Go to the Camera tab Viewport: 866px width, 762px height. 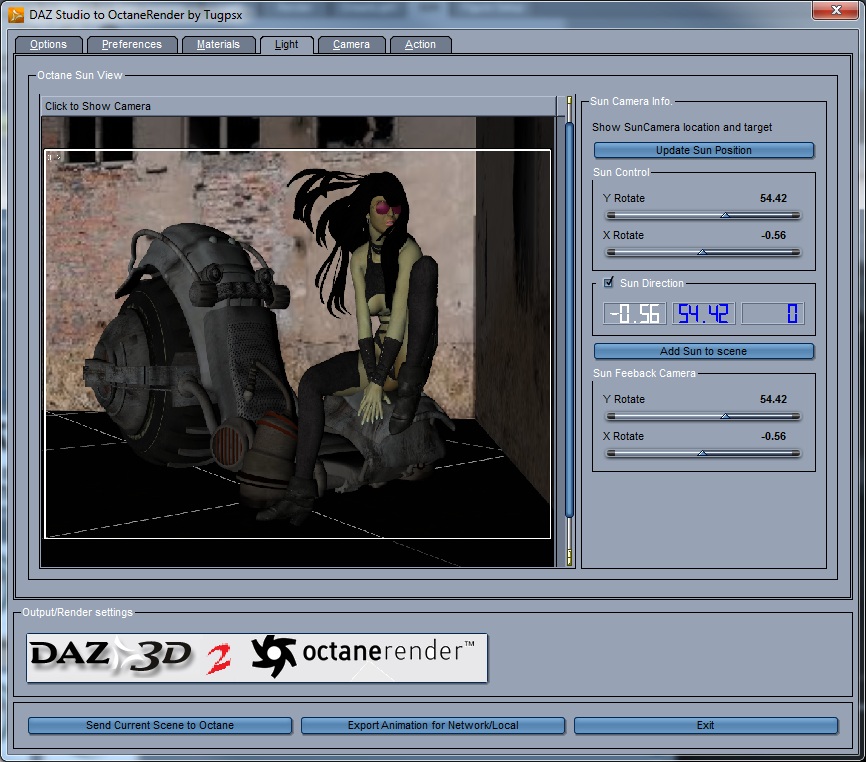point(351,45)
